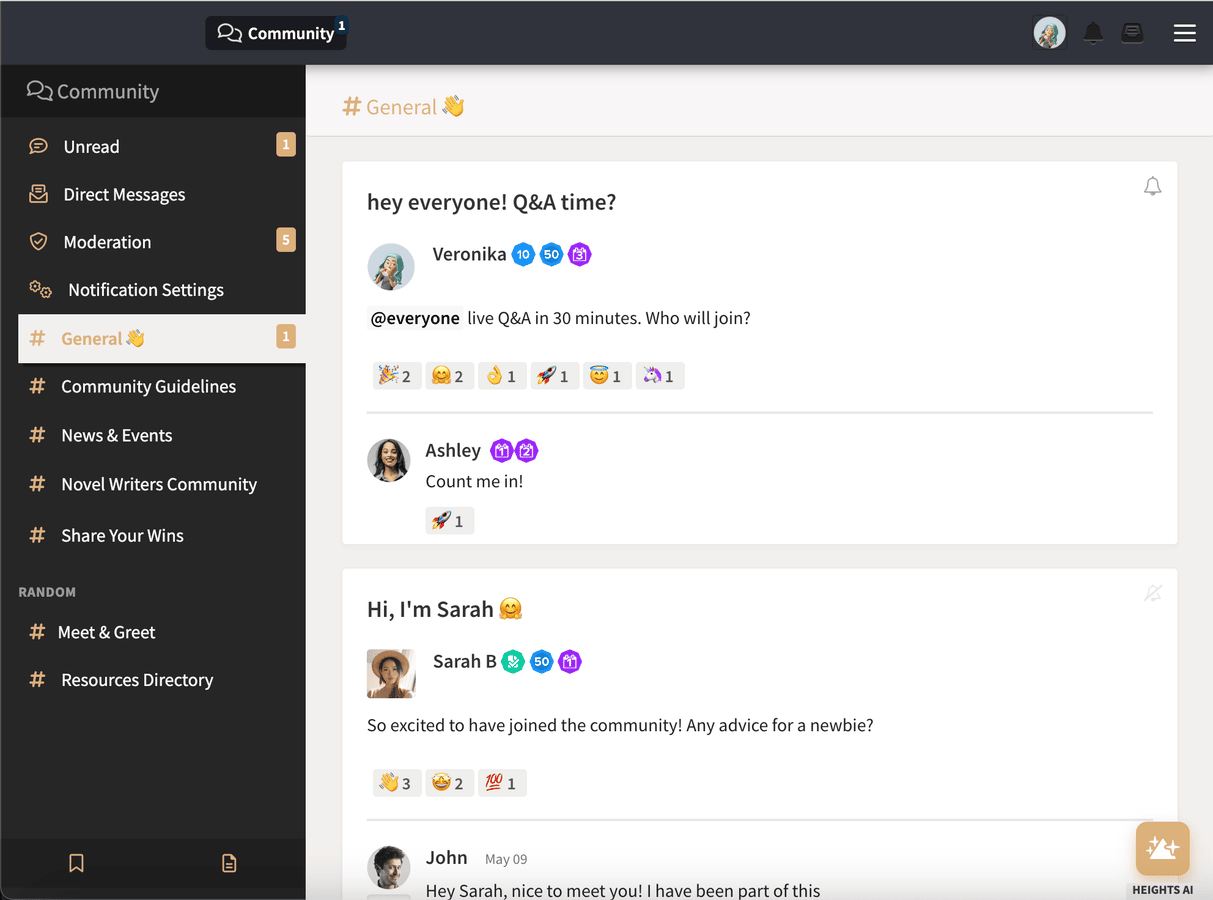This screenshot has height=900, width=1213.
Task: Toggle notification bell on Q&A time post
Action: click(1152, 187)
